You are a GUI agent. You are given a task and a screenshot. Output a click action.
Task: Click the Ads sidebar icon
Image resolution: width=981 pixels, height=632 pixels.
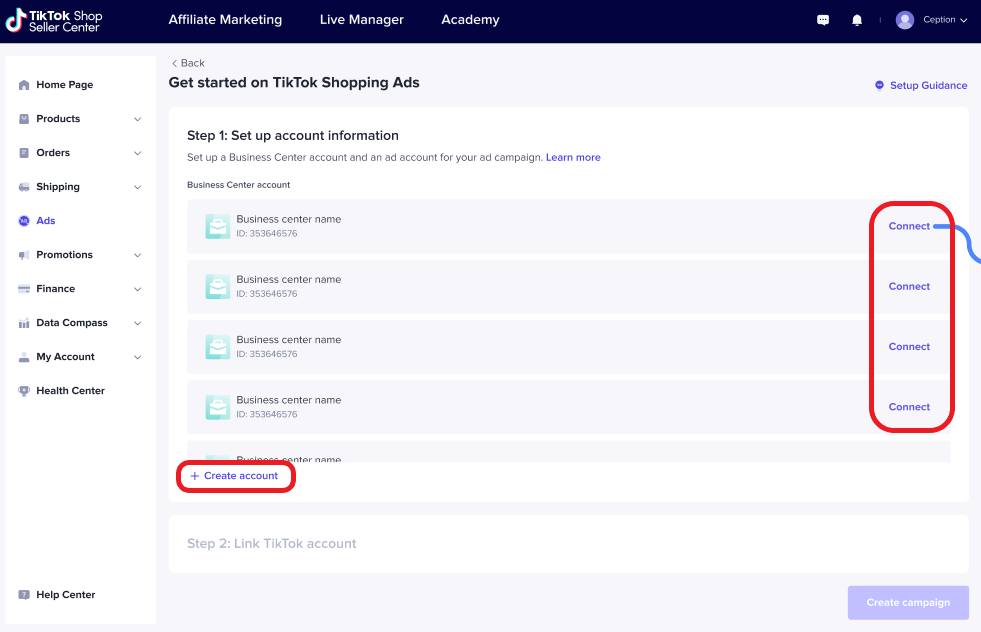24,221
